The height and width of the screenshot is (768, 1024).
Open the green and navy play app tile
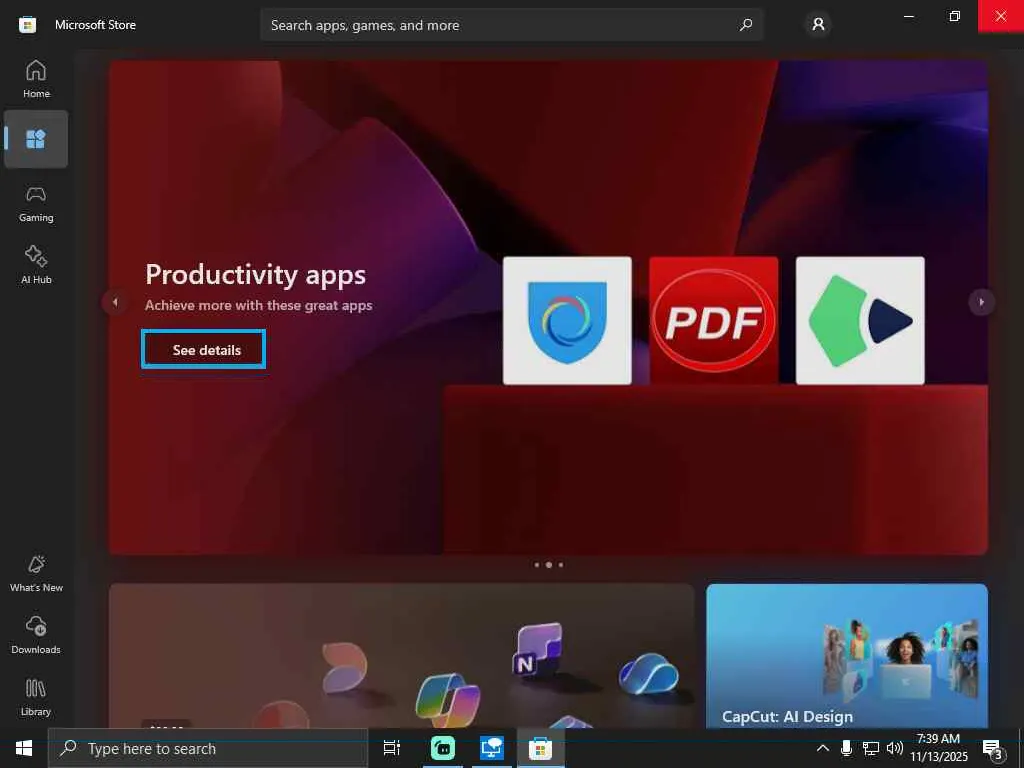pyautogui.click(x=859, y=321)
